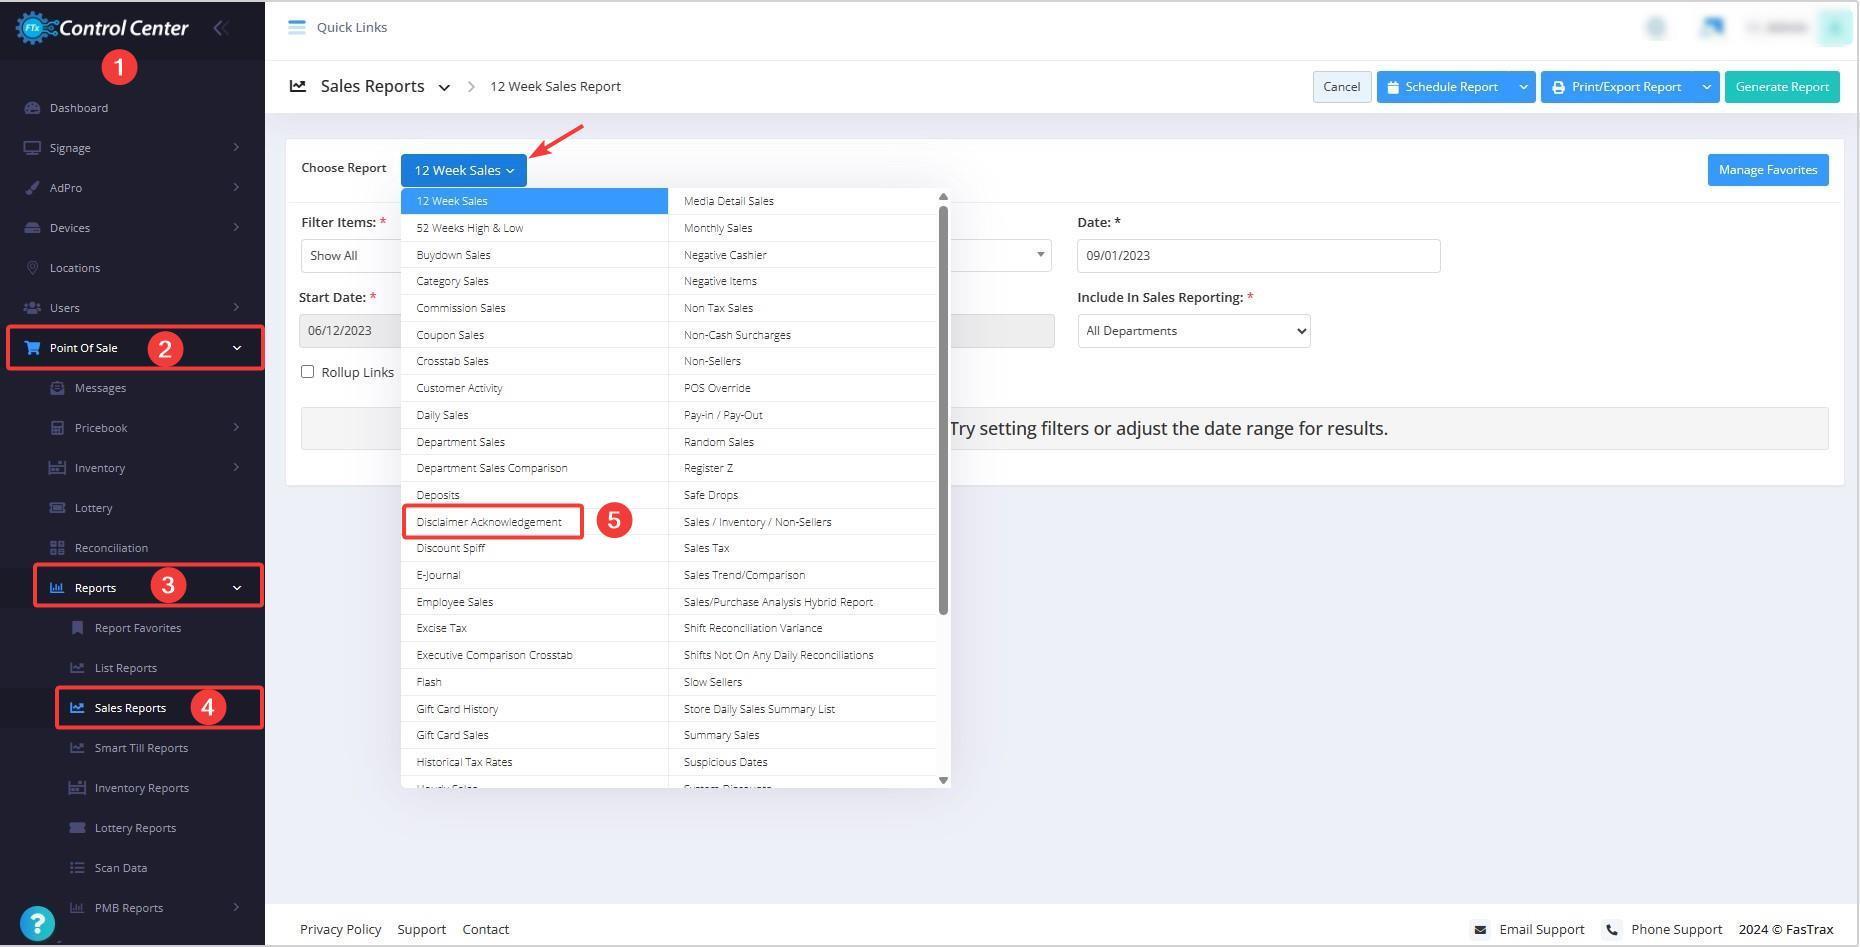This screenshot has width=1860, height=947.
Task: Open the Print/Export Report dropdown arrow
Action: pos(1706,87)
